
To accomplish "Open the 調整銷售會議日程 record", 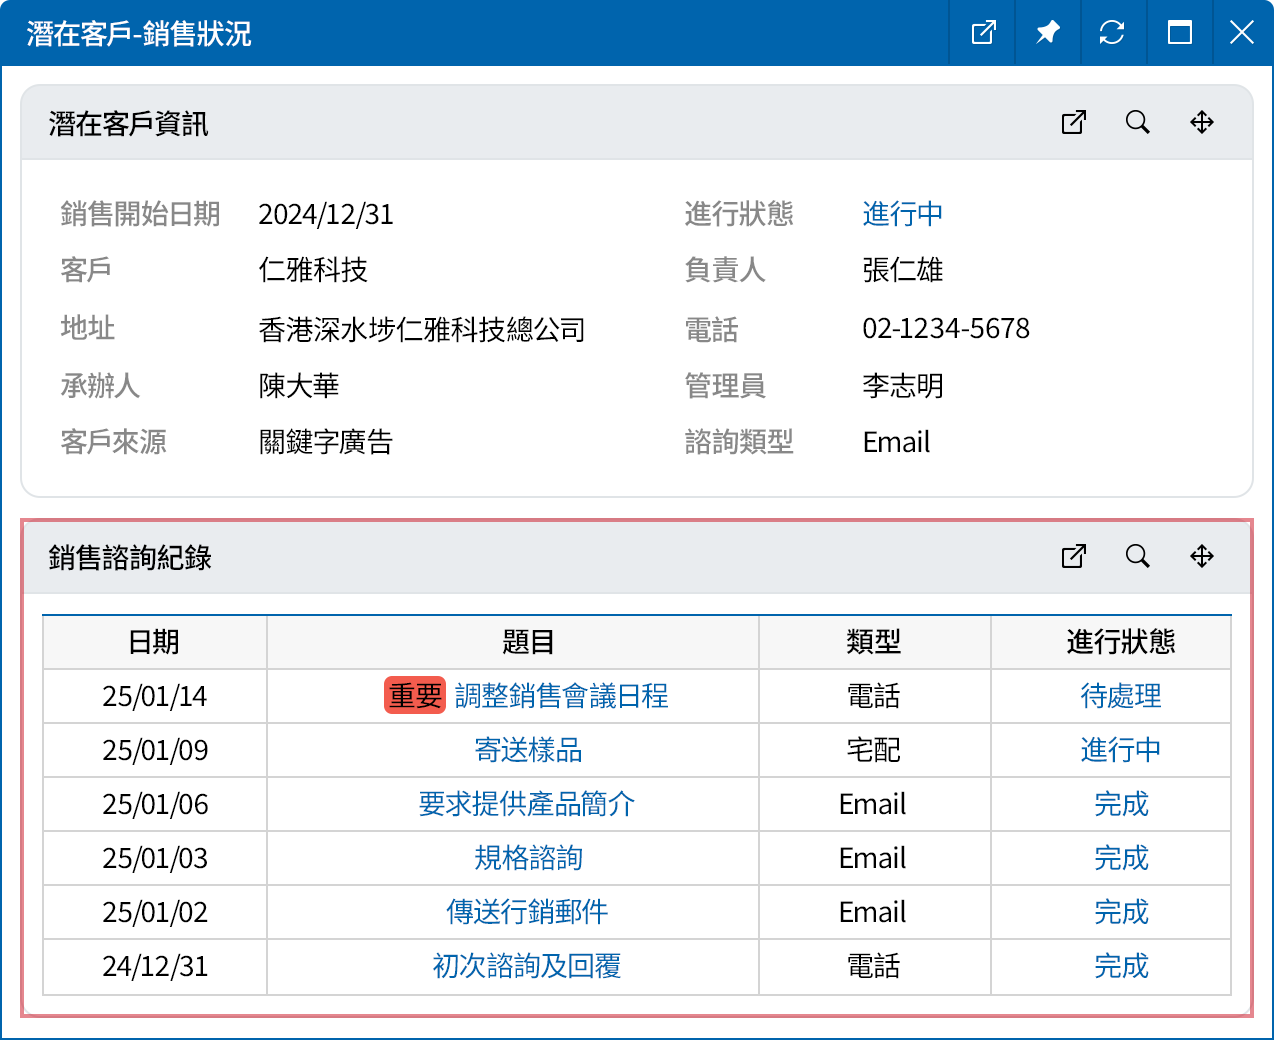I will pos(561,696).
